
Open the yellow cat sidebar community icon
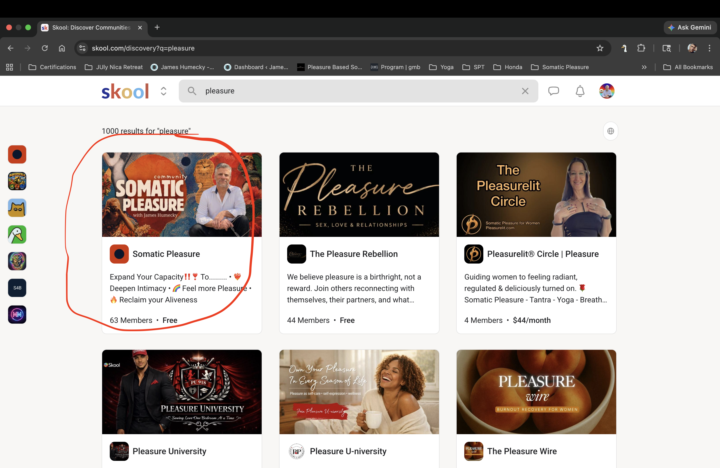(17, 208)
